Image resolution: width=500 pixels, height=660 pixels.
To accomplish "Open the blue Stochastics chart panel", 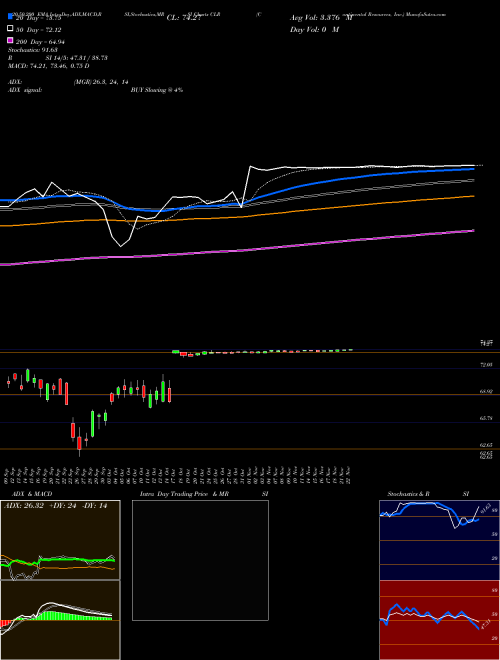I will [439, 540].
